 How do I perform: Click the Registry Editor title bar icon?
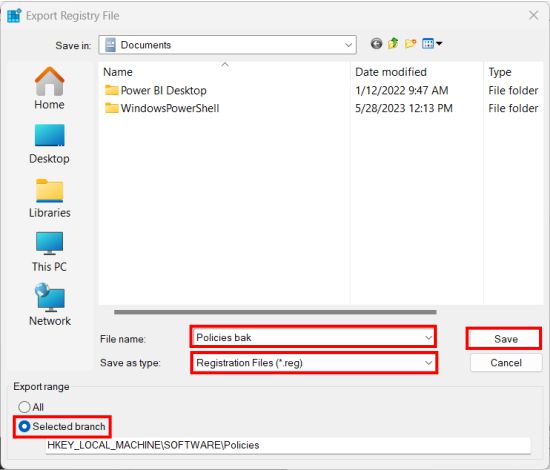pyautogui.click(x=14, y=16)
